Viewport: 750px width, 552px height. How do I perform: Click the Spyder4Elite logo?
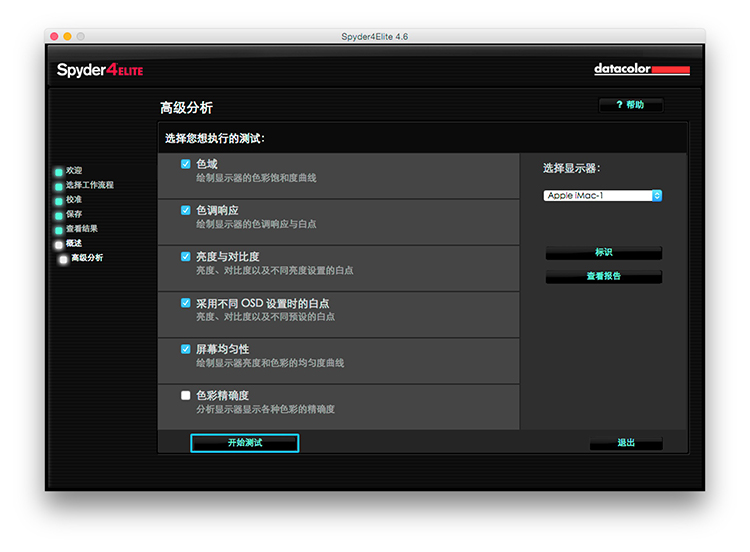(x=100, y=70)
